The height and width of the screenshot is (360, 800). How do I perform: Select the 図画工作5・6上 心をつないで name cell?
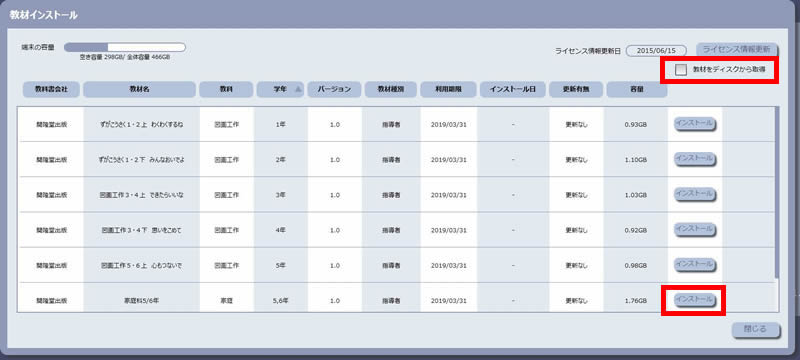(x=141, y=265)
